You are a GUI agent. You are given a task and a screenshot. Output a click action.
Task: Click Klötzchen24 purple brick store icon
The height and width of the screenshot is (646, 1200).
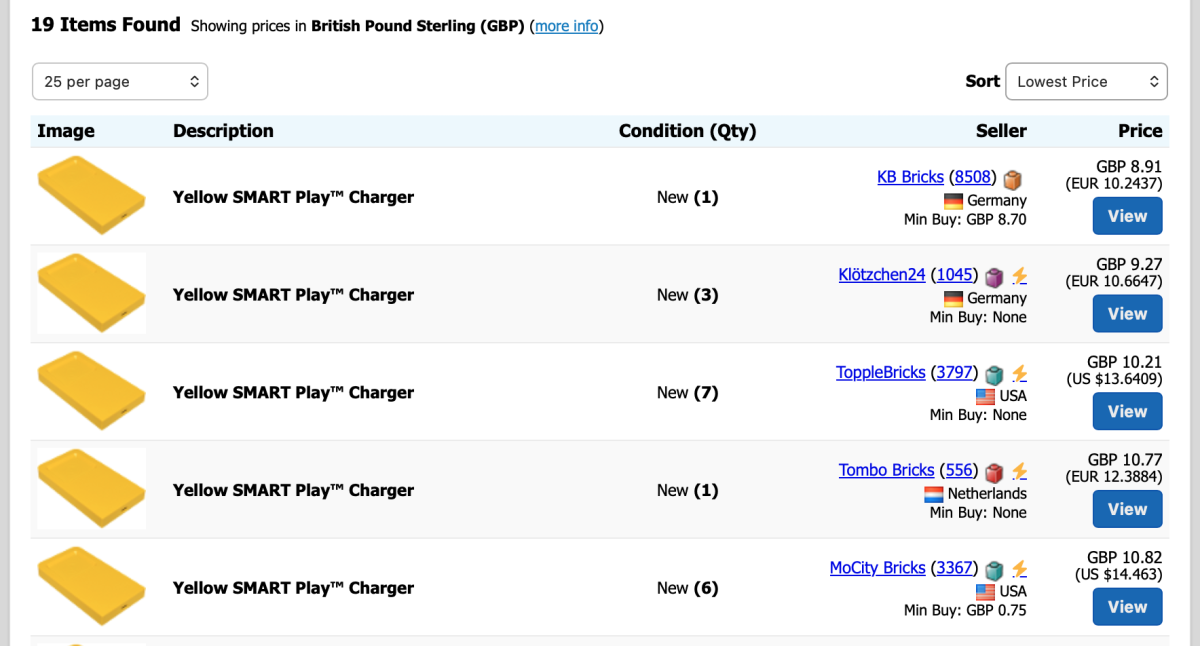[x=994, y=276]
